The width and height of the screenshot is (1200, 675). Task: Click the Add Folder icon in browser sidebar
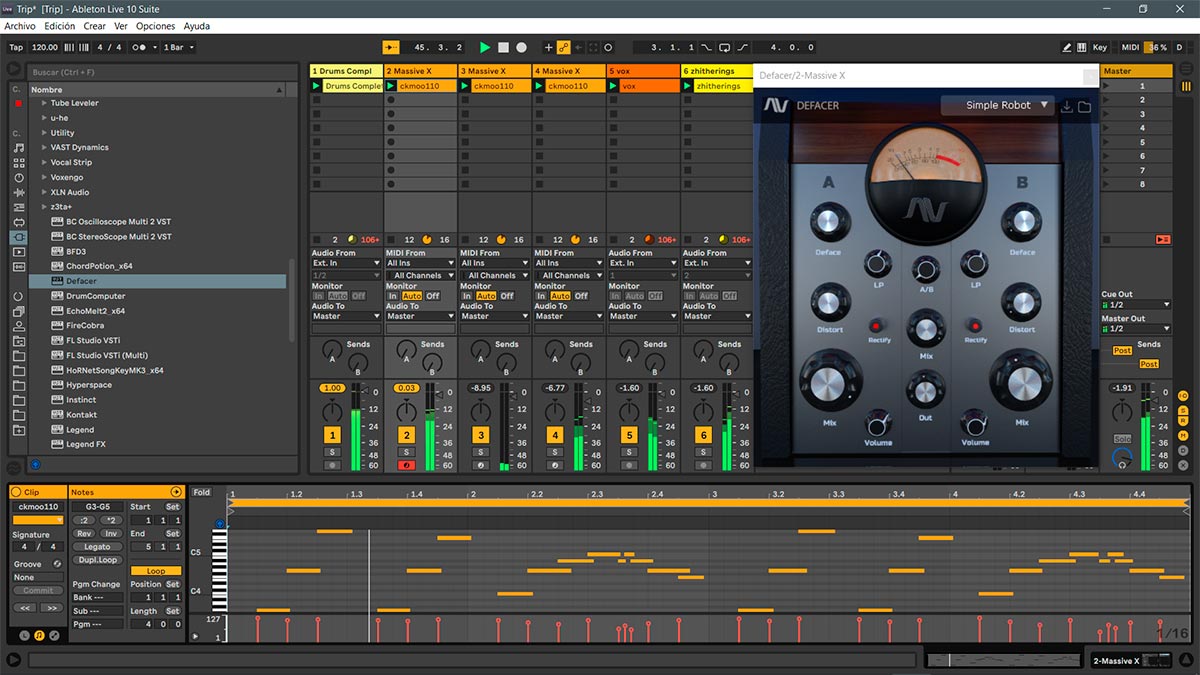click(x=19, y=429)
